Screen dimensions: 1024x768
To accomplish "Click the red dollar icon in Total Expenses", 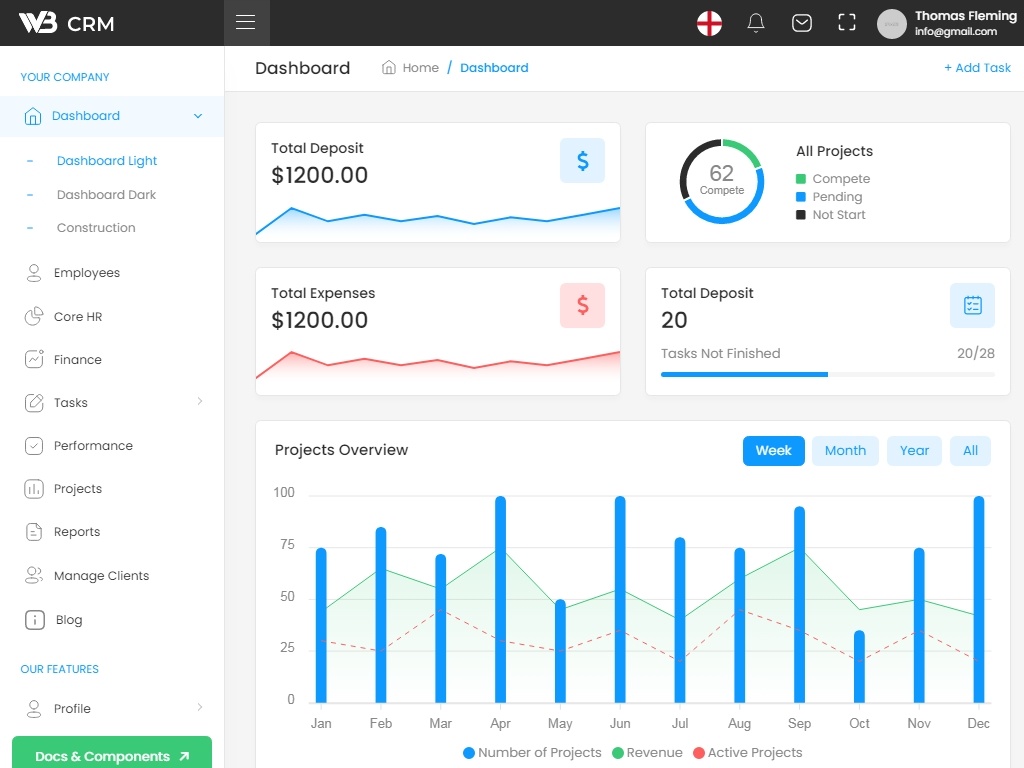I will coord(582,306).
